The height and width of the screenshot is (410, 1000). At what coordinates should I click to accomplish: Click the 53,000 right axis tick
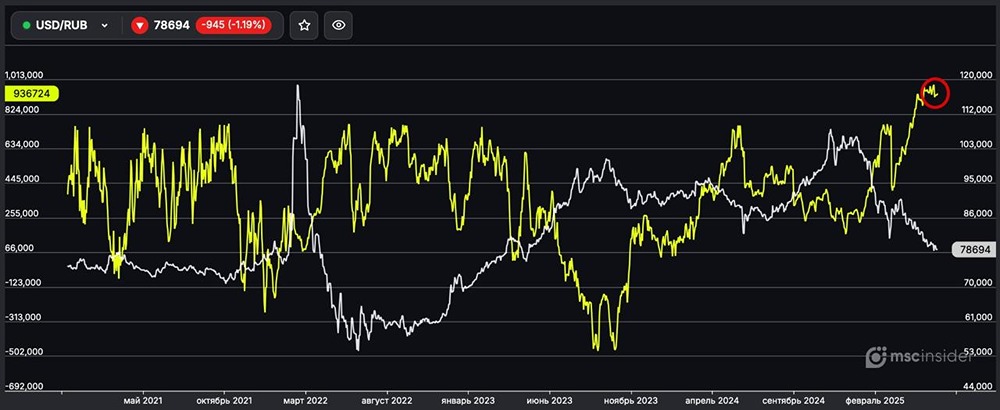tap(978, 352)
